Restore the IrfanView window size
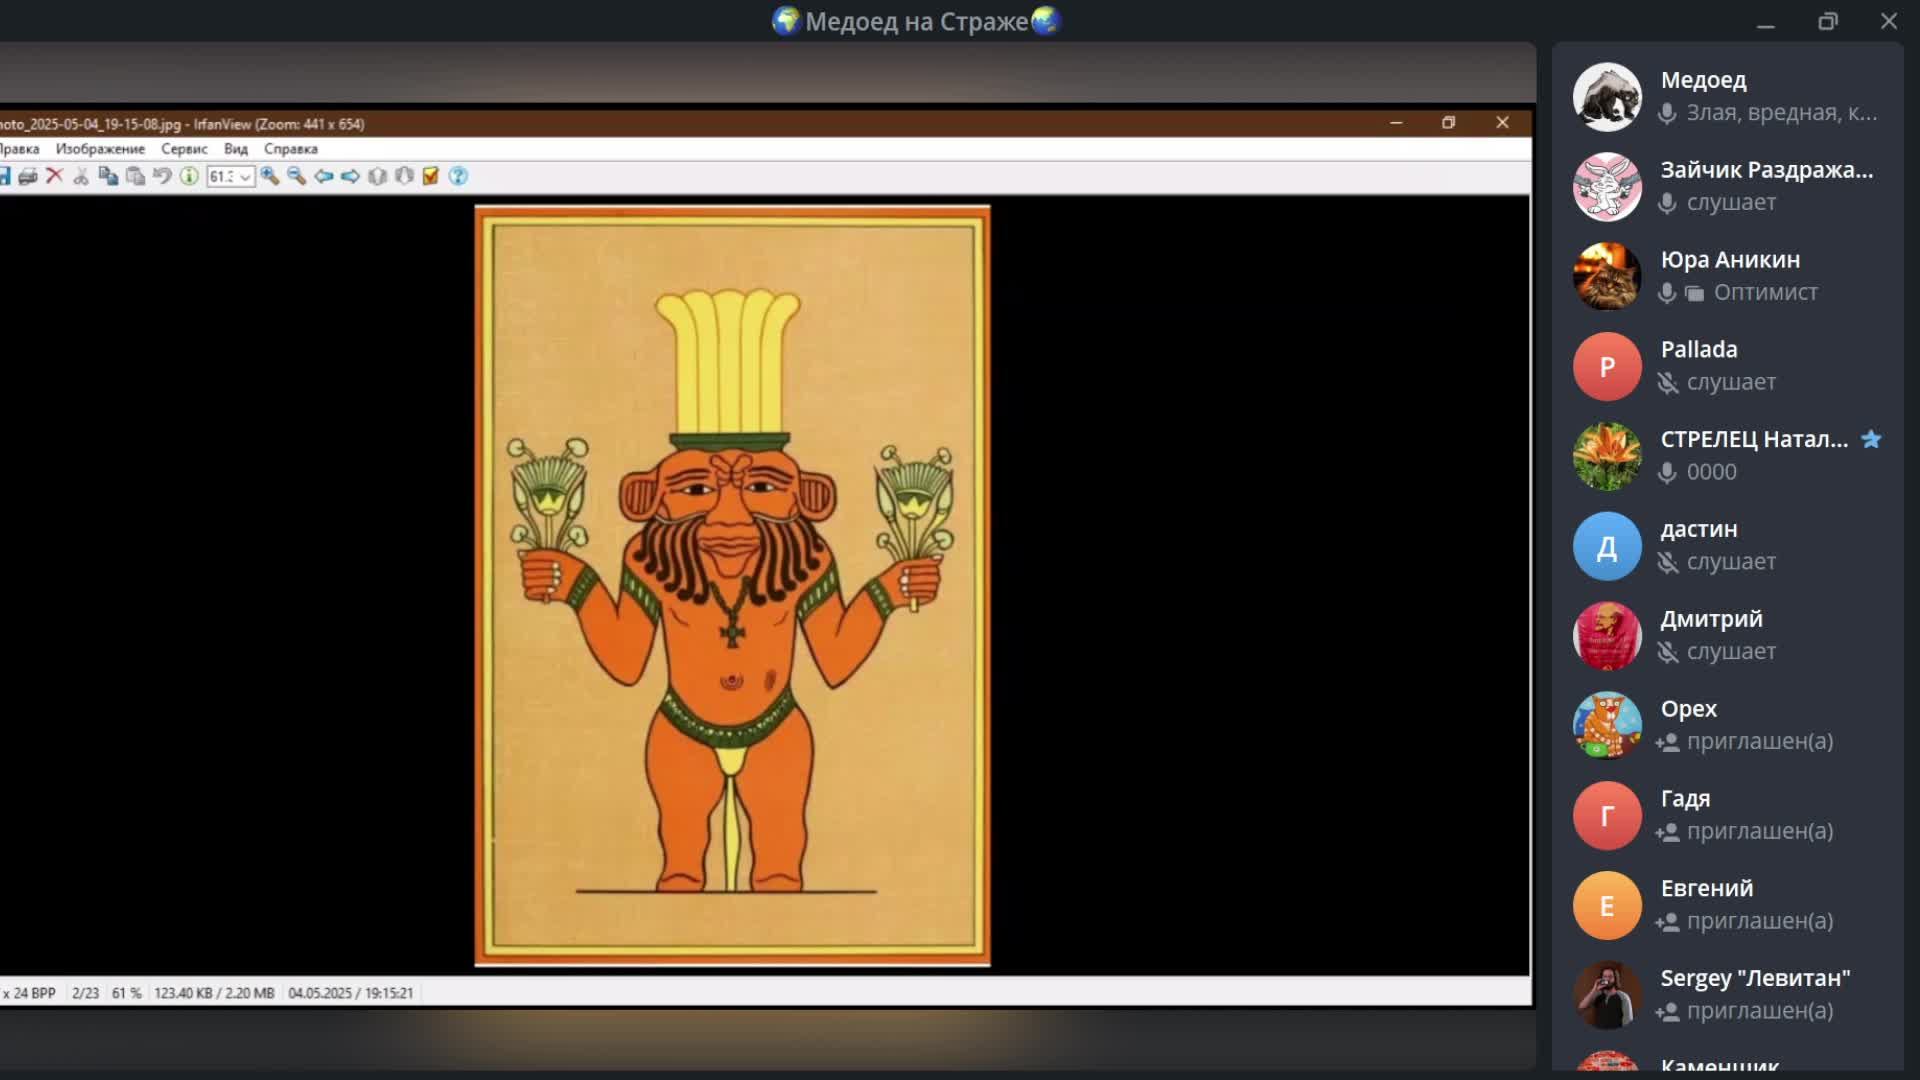This screenshot has width=1920, height=1080. tap(1448, 123)
